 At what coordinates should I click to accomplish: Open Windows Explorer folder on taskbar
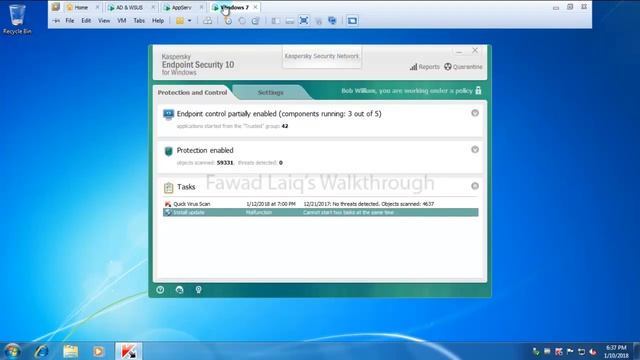pos(70,351)
